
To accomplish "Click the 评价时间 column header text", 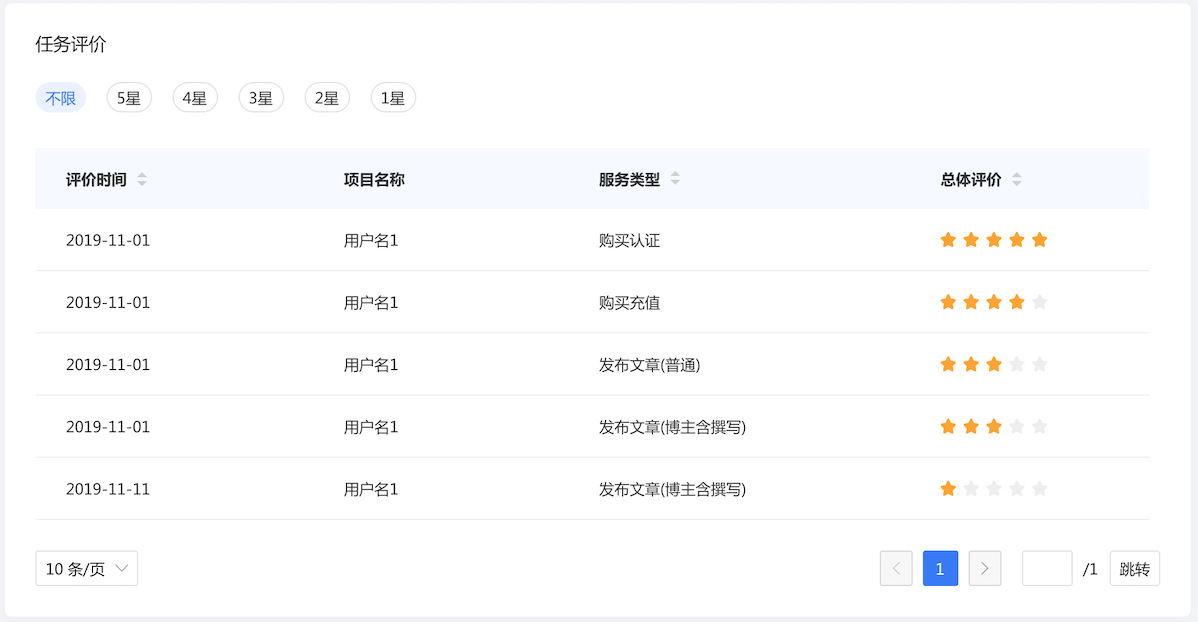I will 96,180.
